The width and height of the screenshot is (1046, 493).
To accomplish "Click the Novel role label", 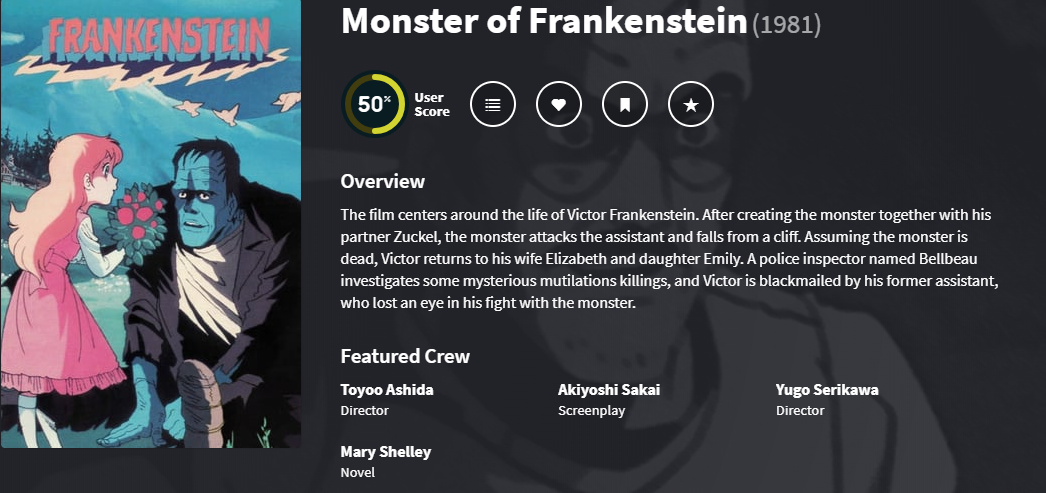I will point(358,473).
